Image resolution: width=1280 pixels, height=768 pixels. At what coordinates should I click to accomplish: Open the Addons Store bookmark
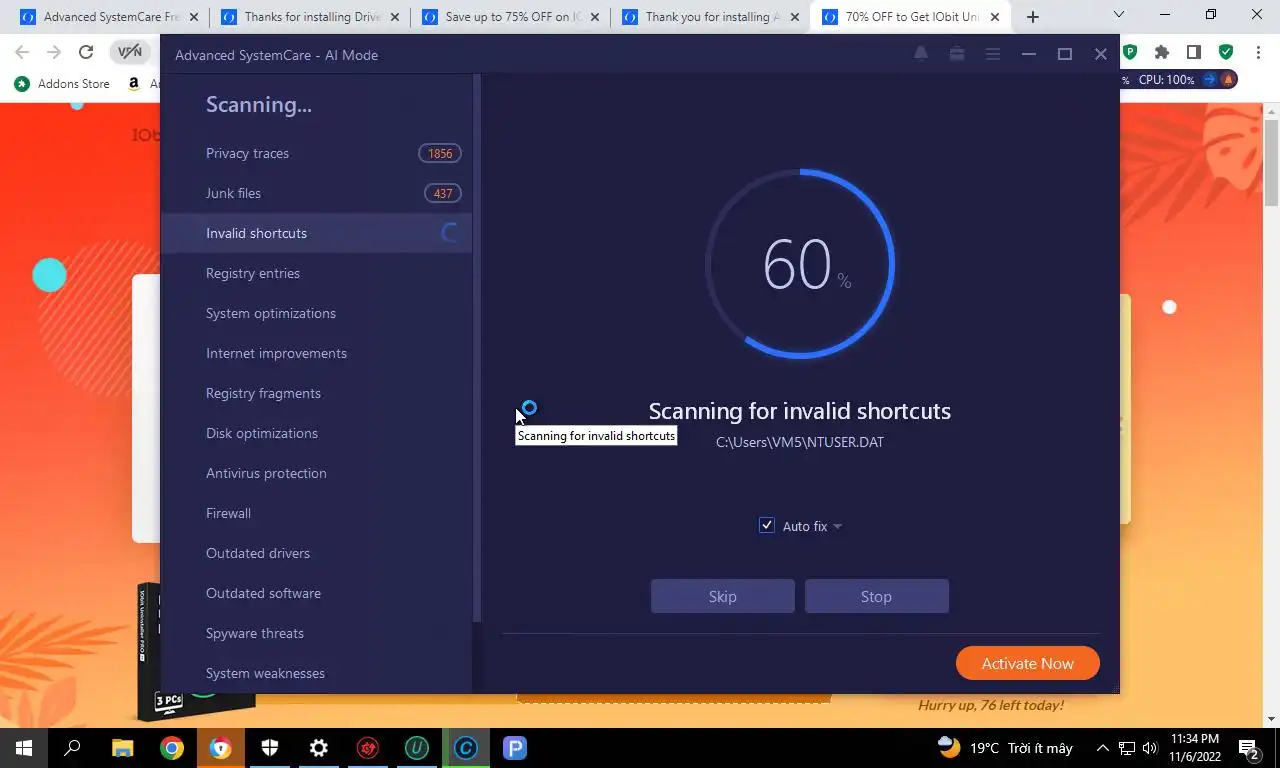pos(62,84)
